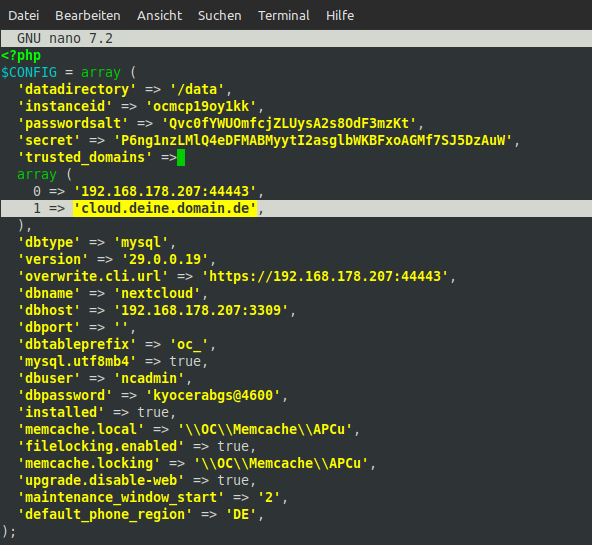Click the 'dbtype' key
592x545 pixels.
(x=49, y=242)
